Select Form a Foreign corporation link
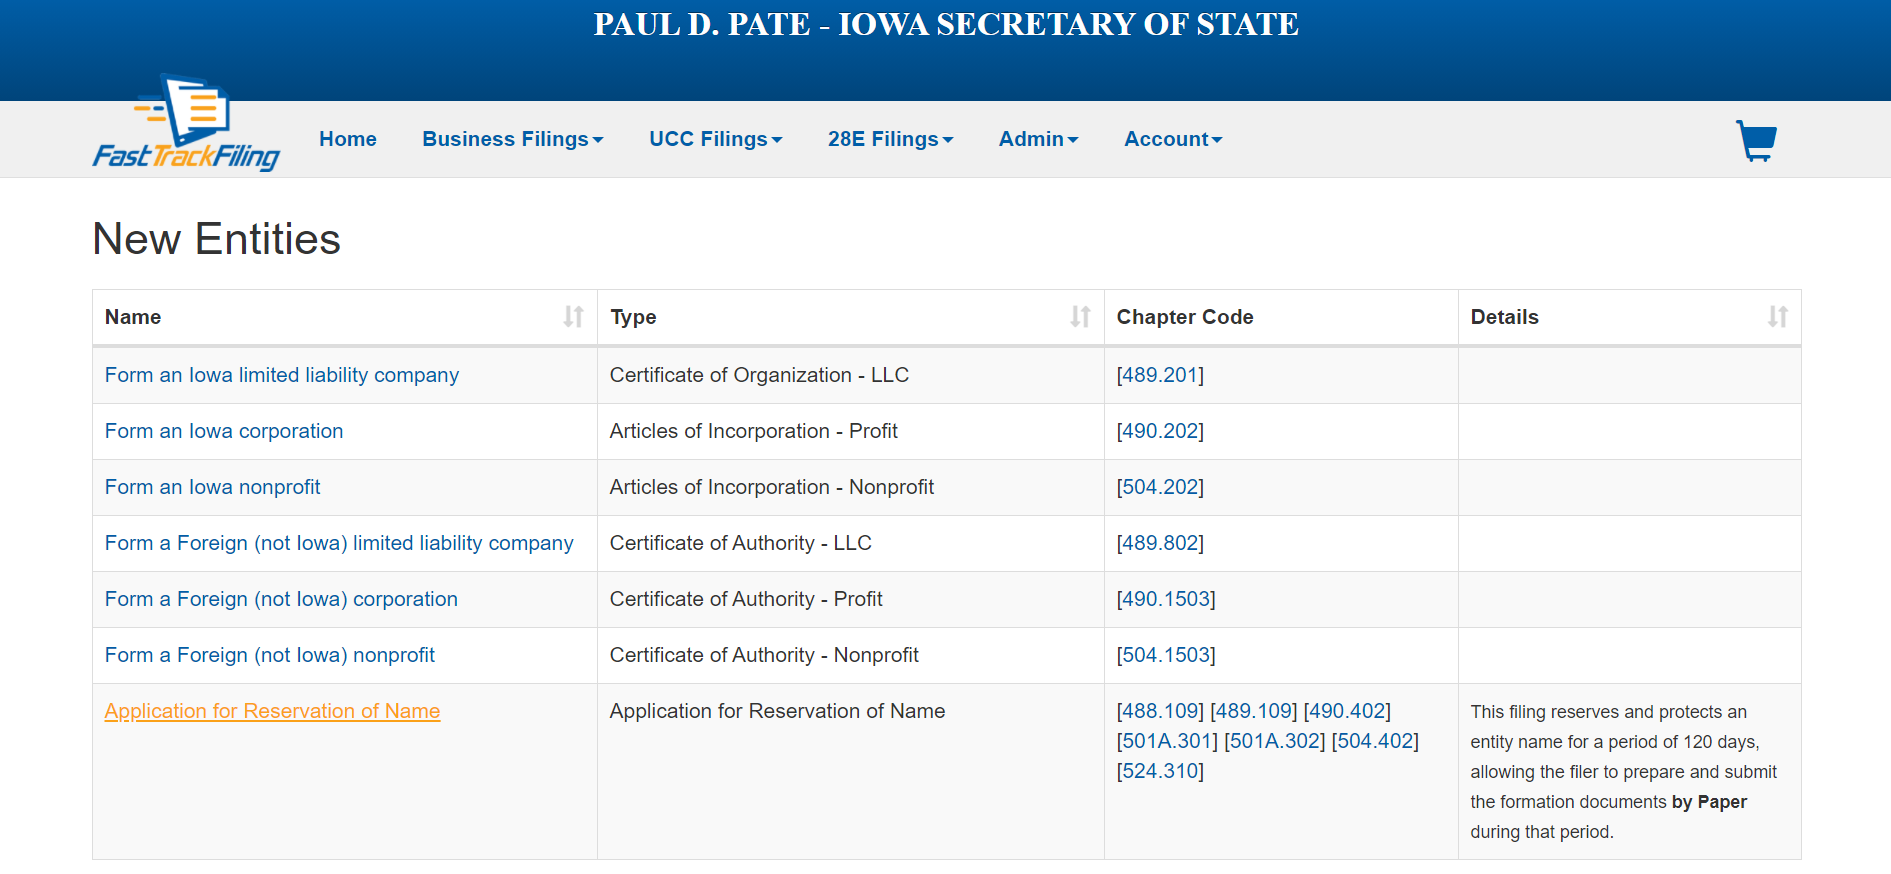 pyautogui.click(x=281, y=599)
